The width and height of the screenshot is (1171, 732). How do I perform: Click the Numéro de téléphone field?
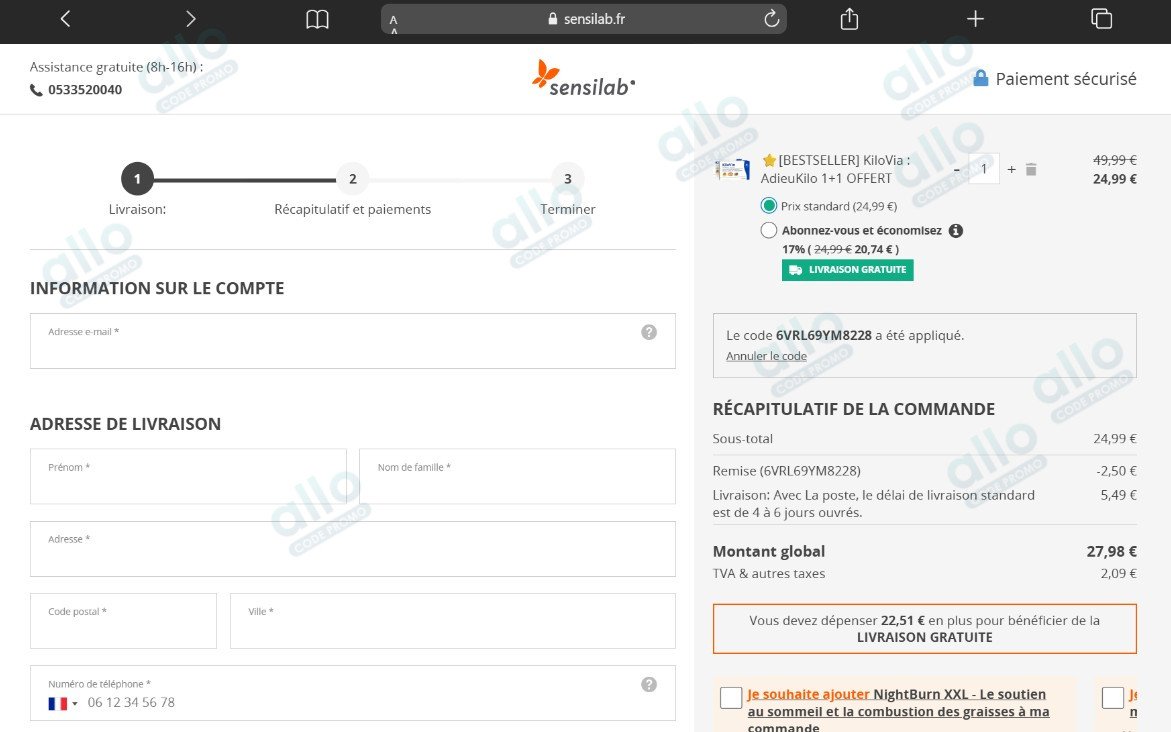352,693
